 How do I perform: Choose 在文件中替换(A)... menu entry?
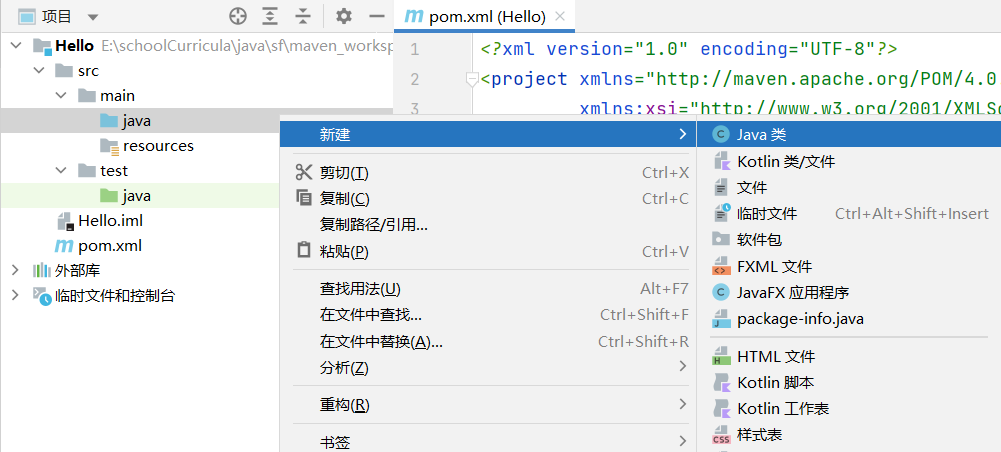pyautogui.click(x=488, y=342)
